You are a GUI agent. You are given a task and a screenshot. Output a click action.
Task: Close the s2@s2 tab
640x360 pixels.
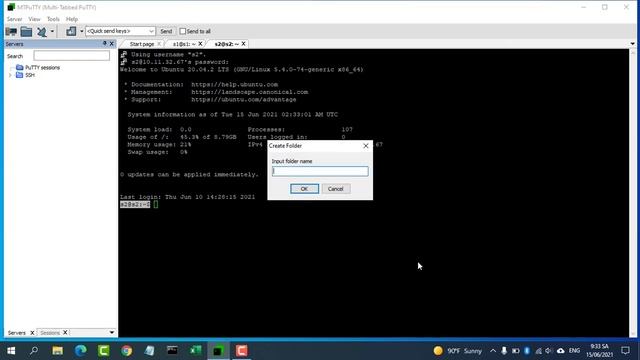[x=244, y=44]
